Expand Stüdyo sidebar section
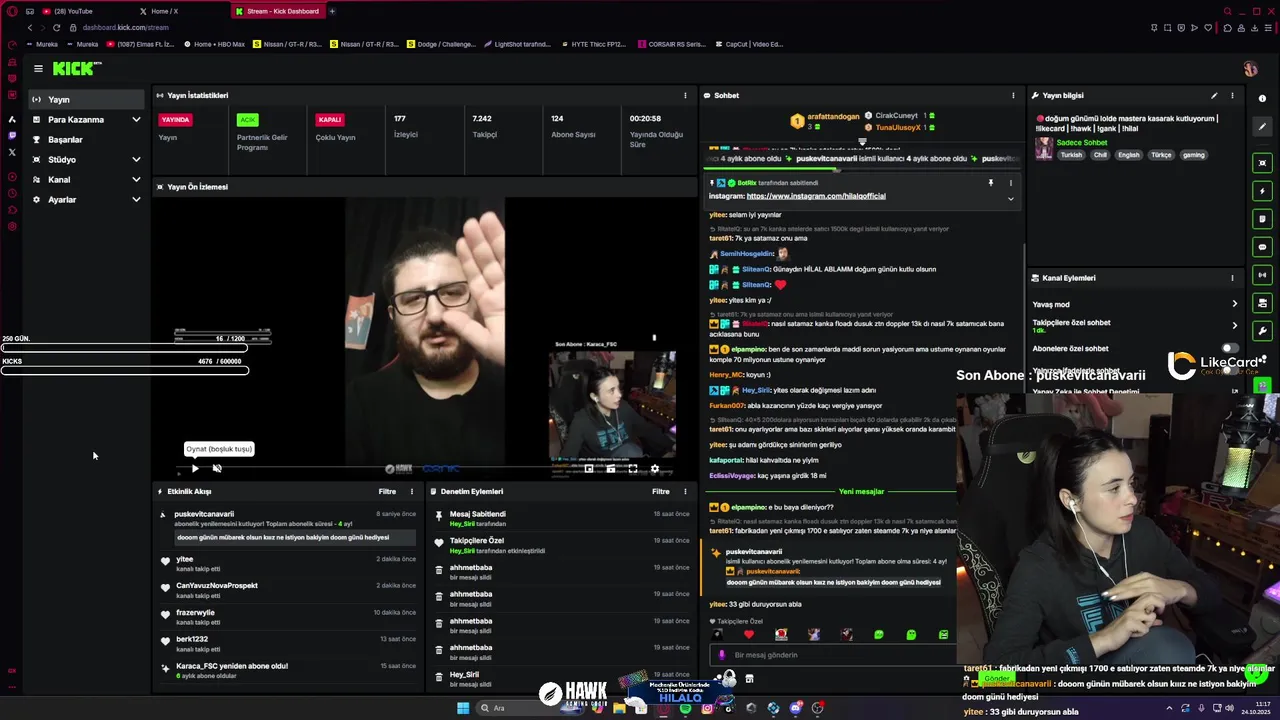1280x720 pixels. 136,160
